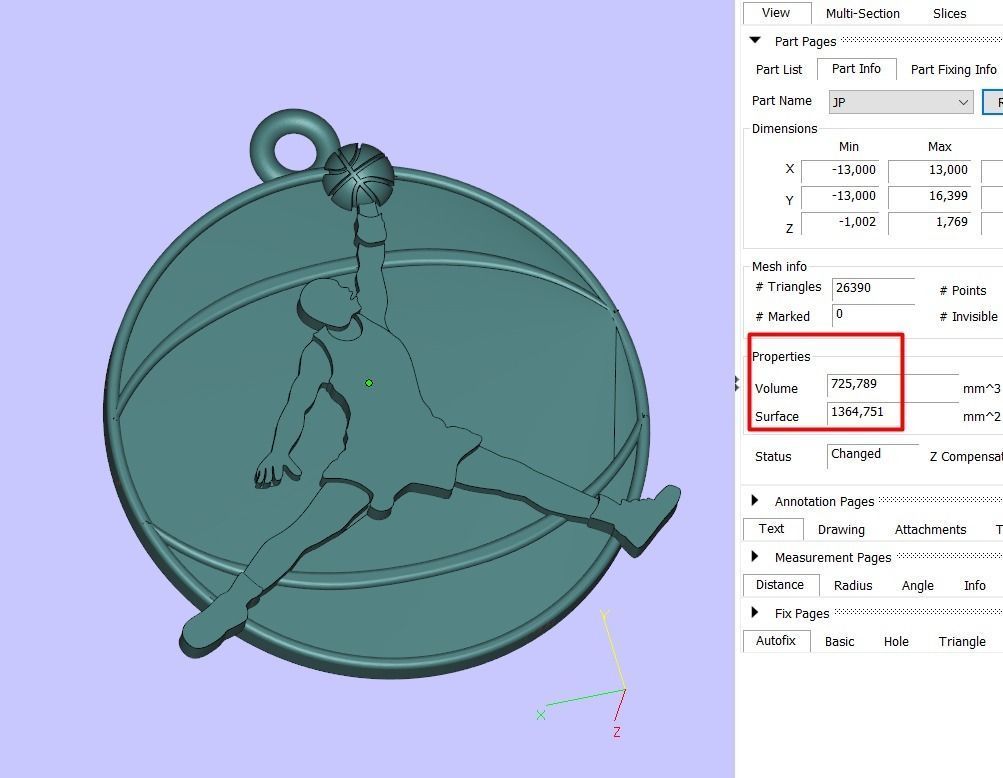Image resolution: width=1003 pixels, height=778 pixels.
Task: Click the 'Dimensions' group label
Action: [784, 128]
